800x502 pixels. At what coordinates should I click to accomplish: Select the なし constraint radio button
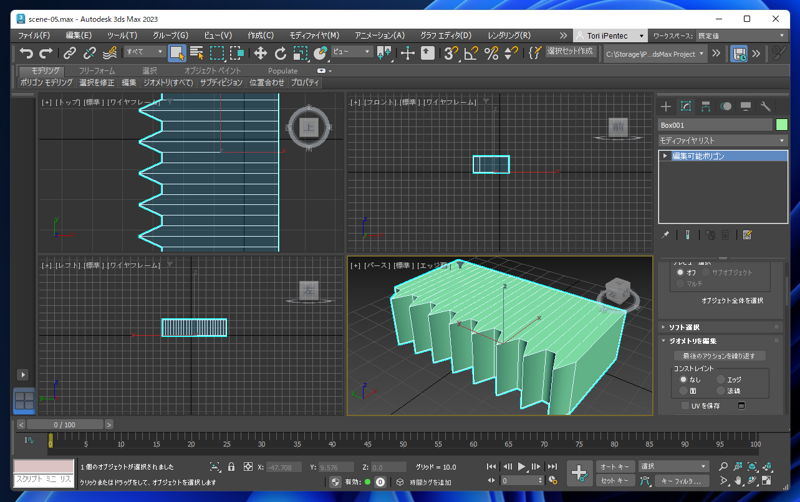tap(683, 380)
